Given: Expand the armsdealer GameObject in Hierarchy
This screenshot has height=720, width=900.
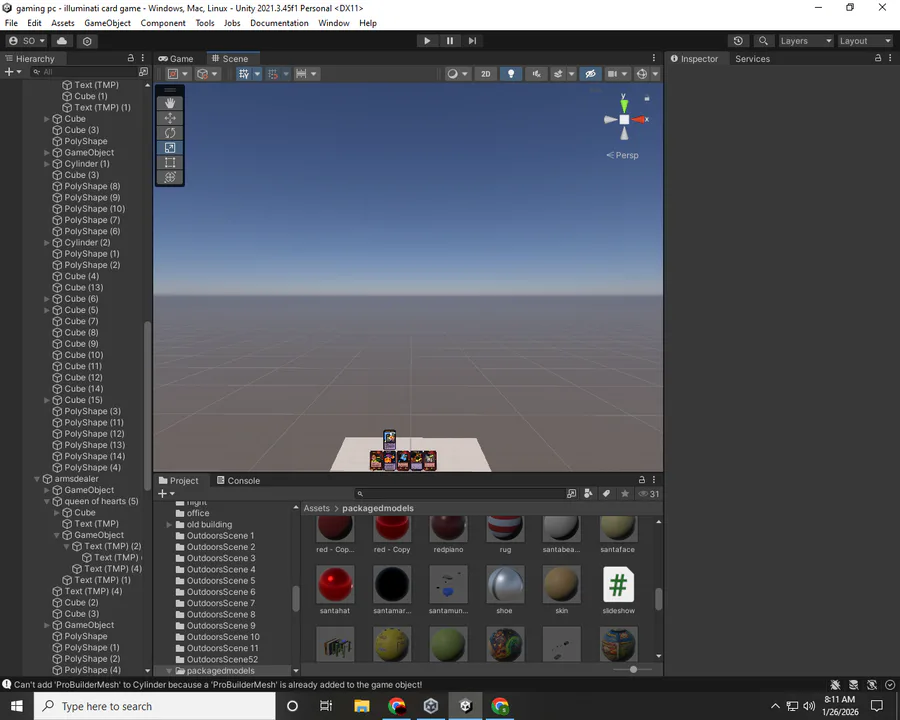Looking at the screenshot, I should [36, 478].
